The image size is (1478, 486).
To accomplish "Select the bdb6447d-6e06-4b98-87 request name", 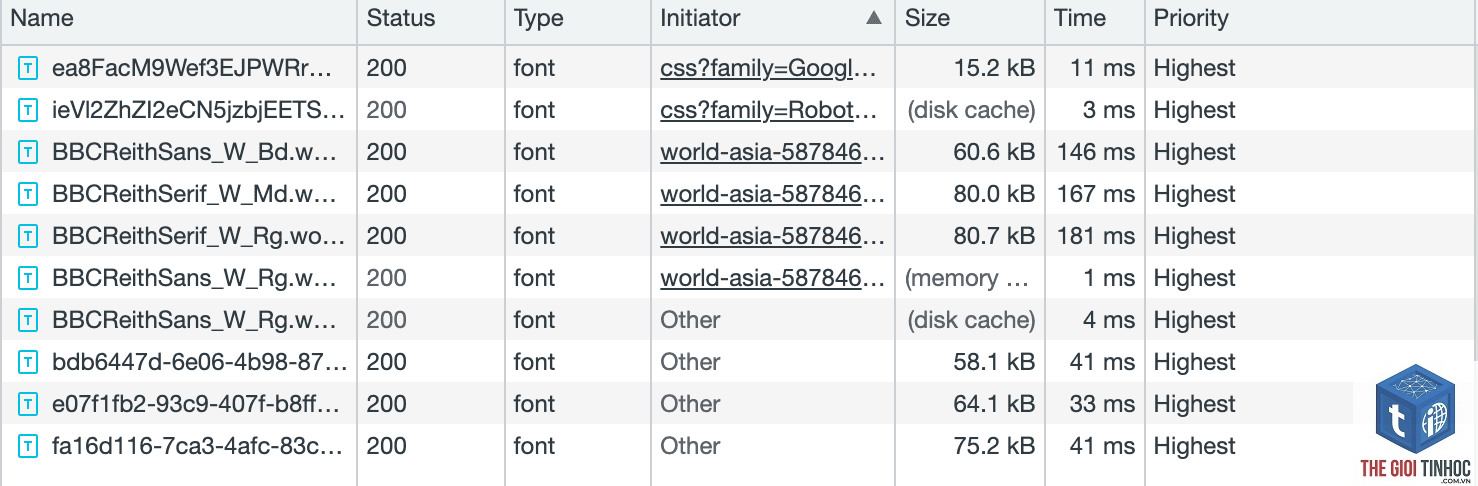I will coord(199,363).
